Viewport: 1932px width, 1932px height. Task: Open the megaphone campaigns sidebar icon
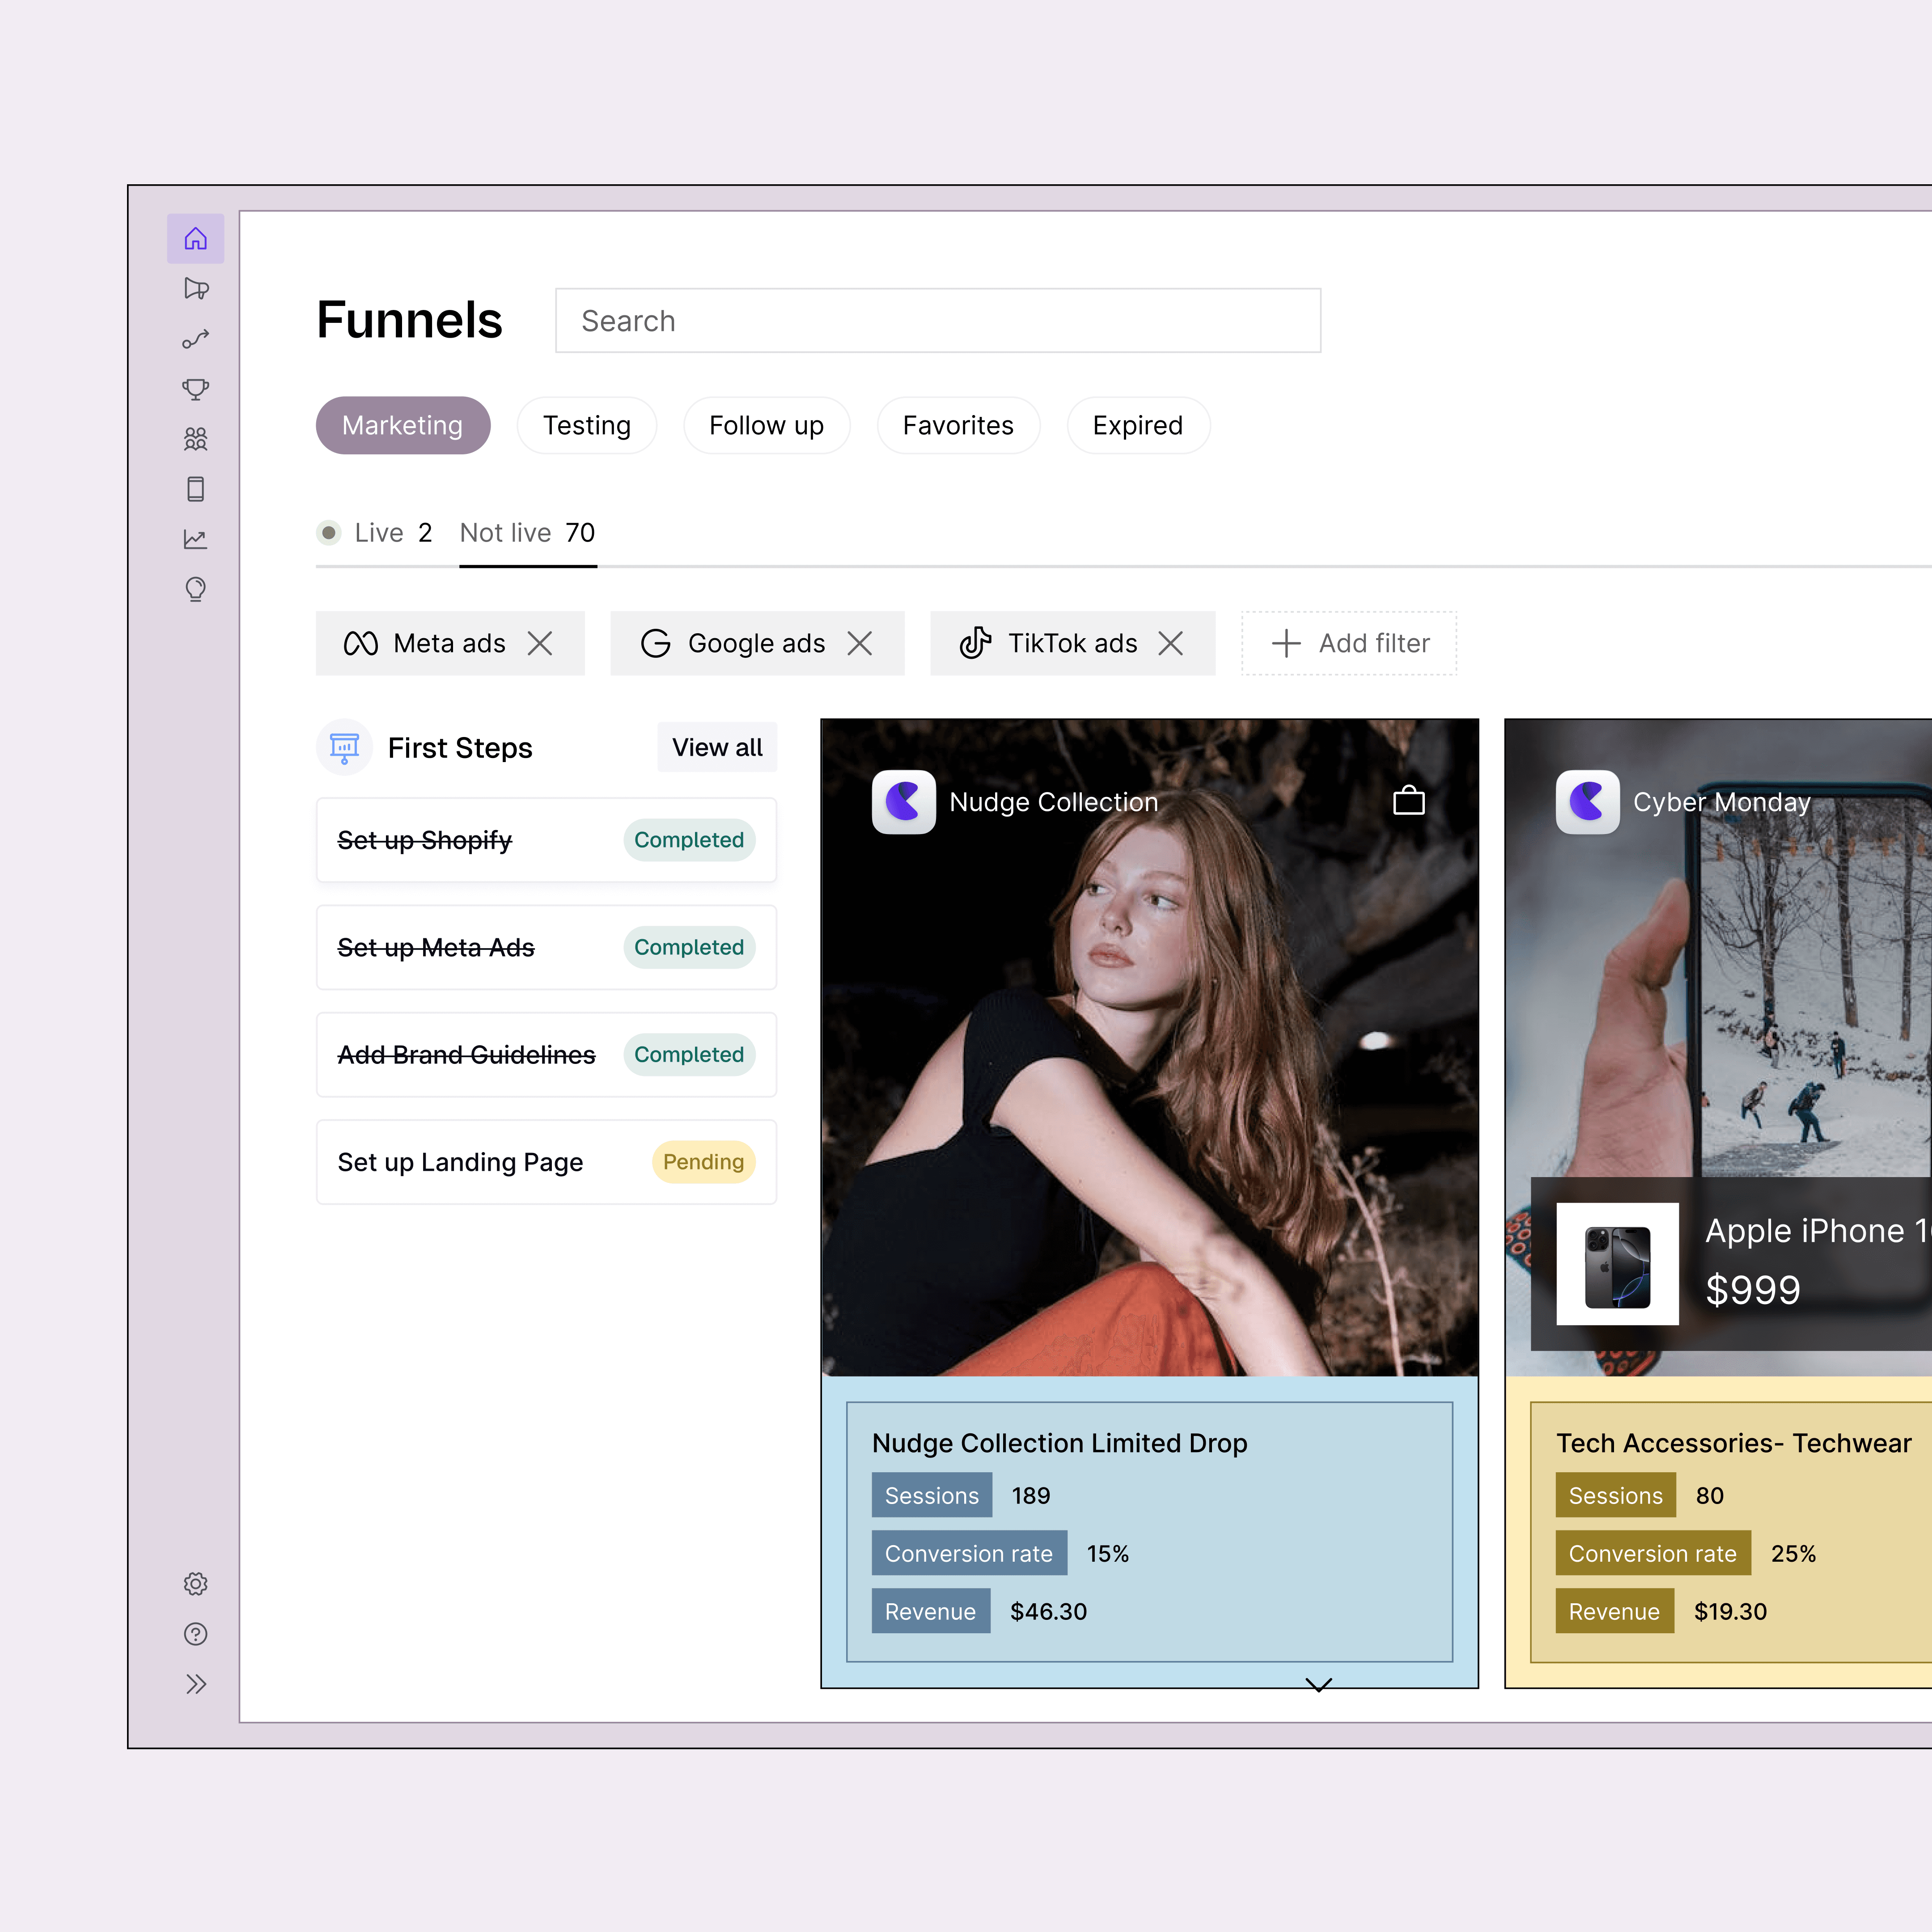pos(196,289)
